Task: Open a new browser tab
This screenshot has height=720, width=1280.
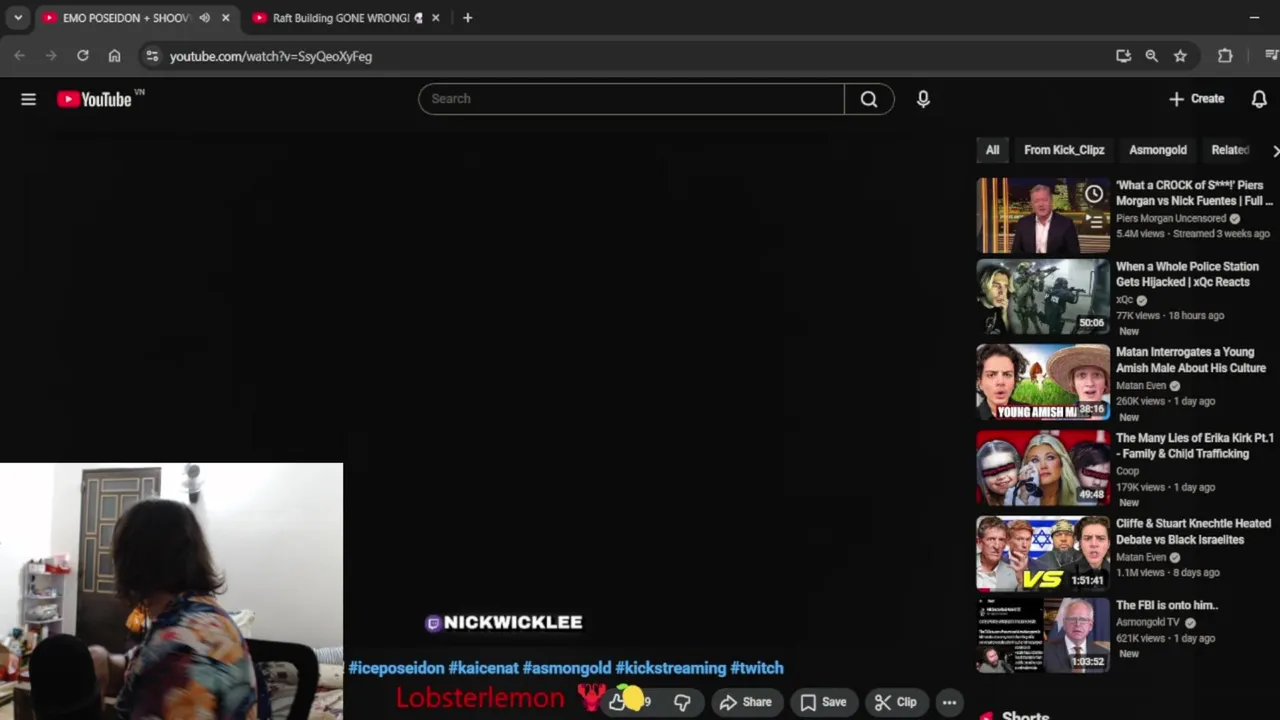Action: coord(467,18)
